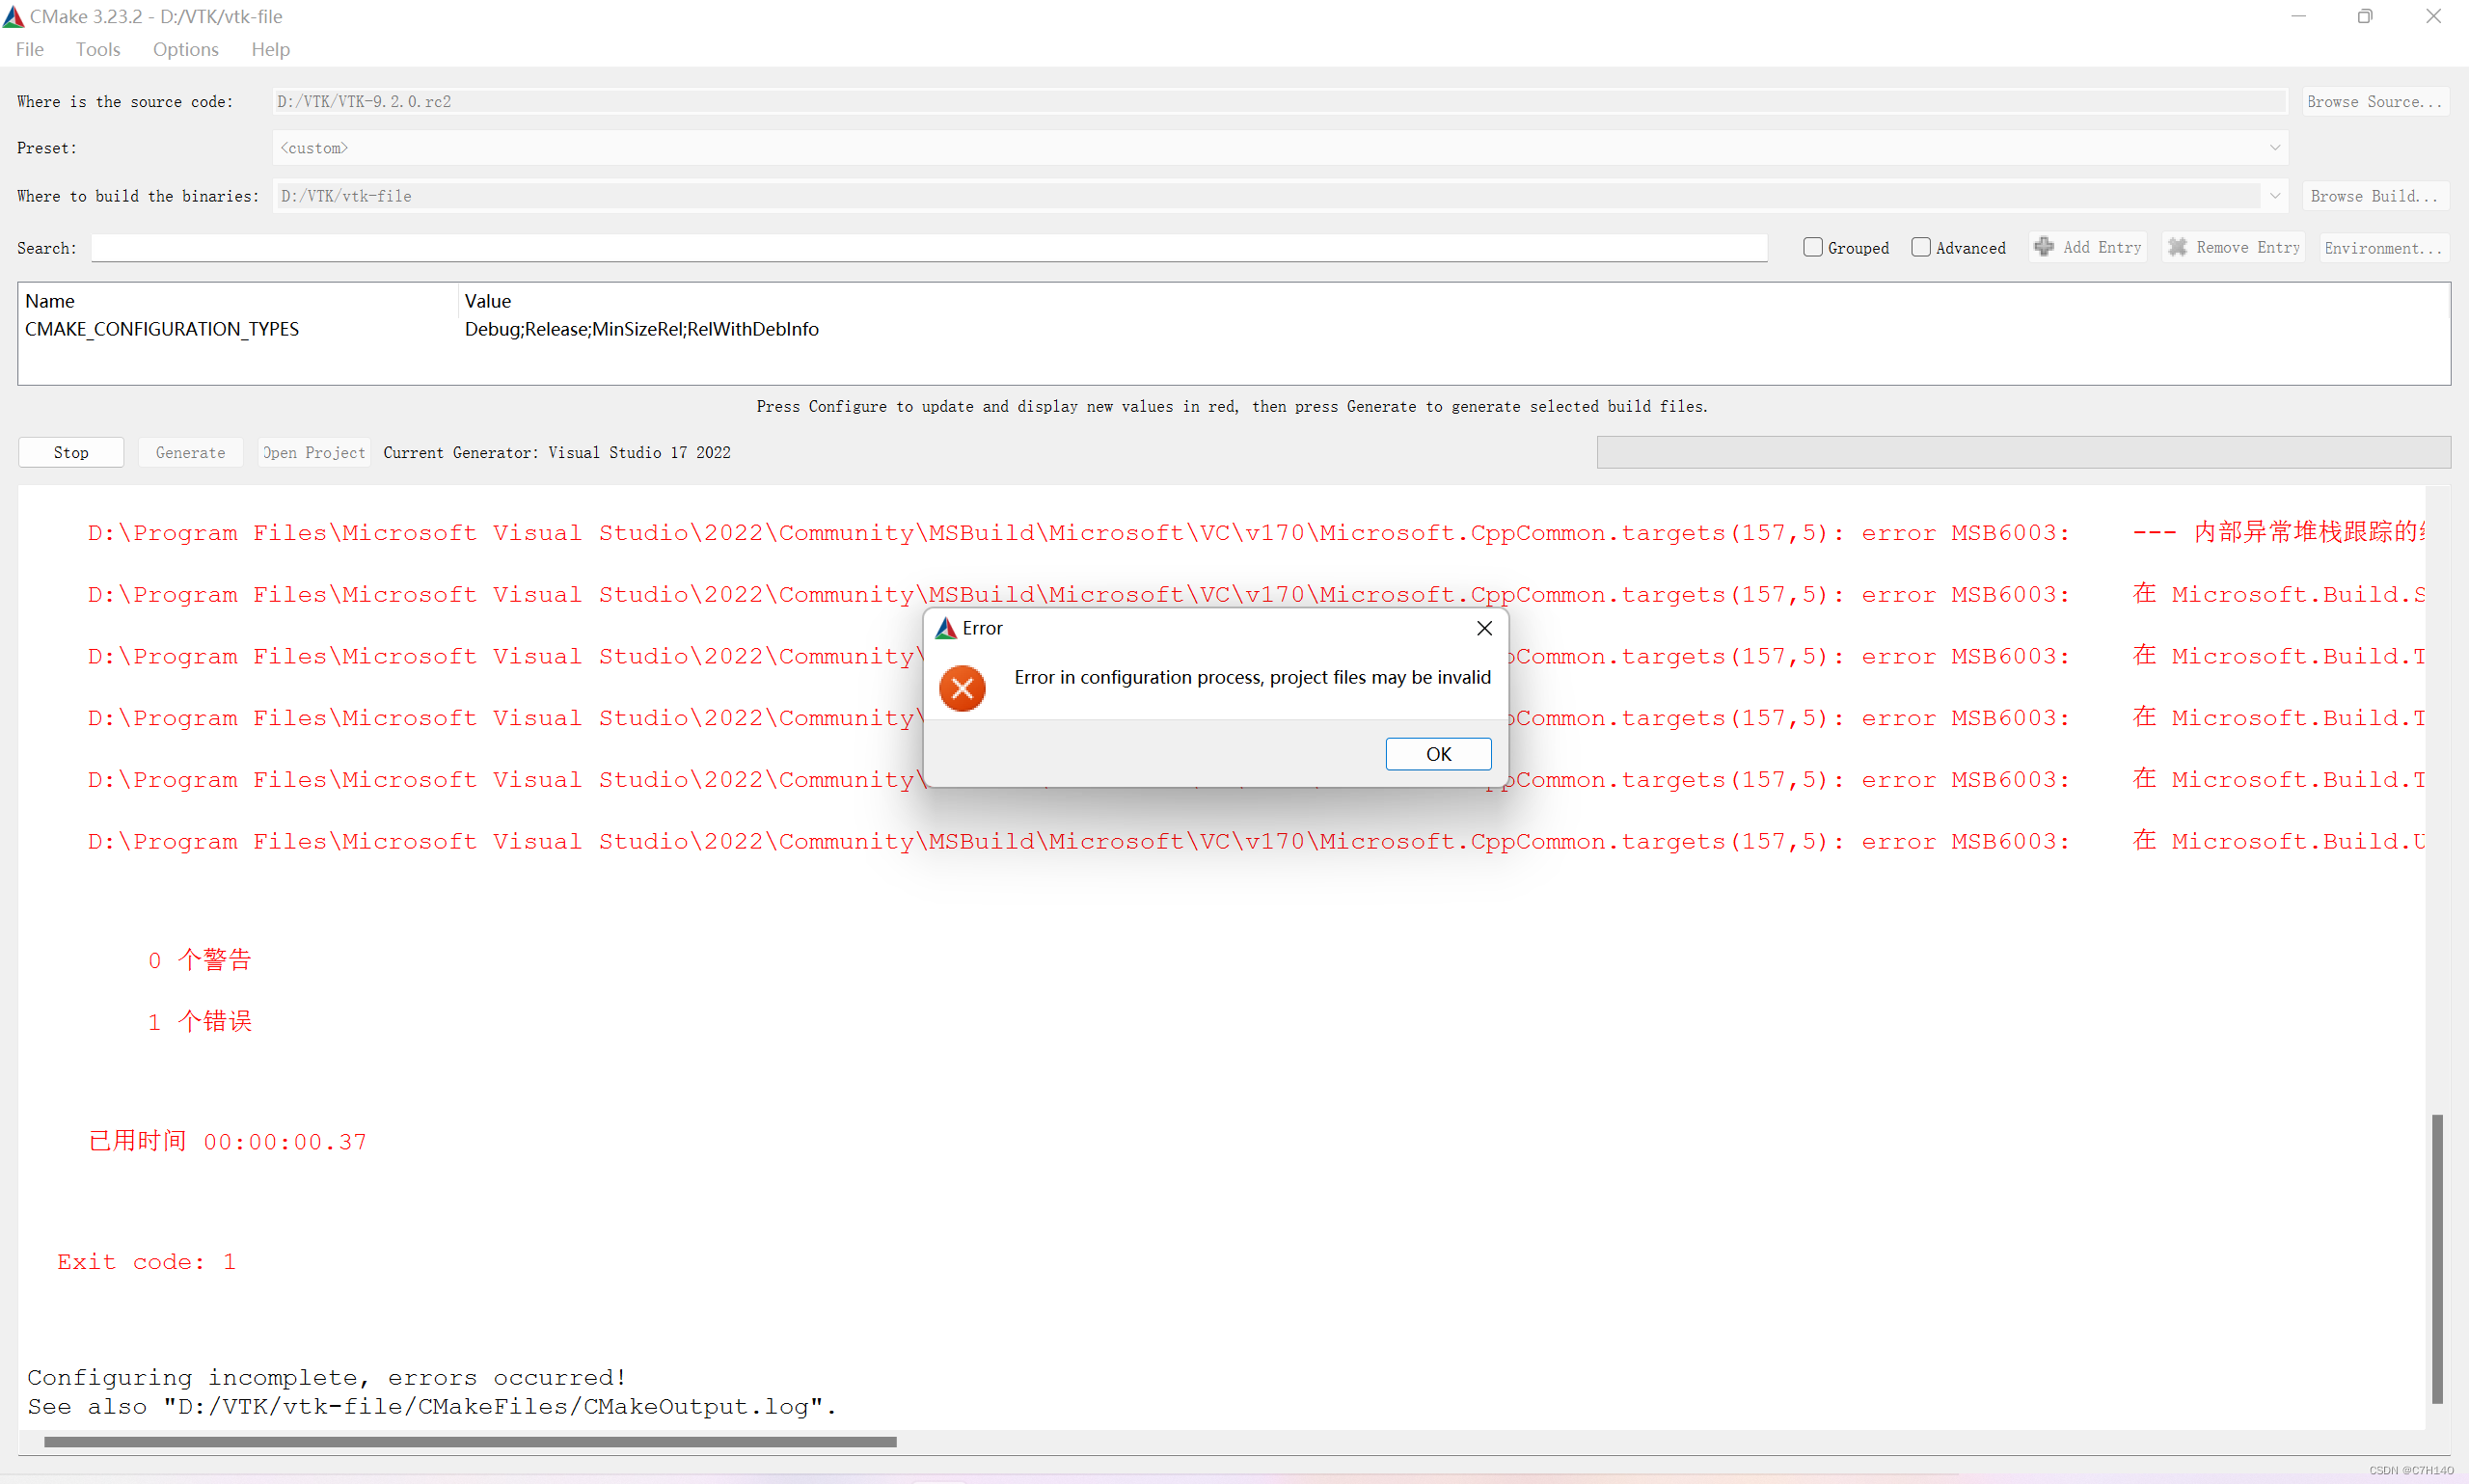Click the Remove Entry icon
Image resolution: width=2469 pixels, height=1484 pixels.
(x=2178, y=246)
